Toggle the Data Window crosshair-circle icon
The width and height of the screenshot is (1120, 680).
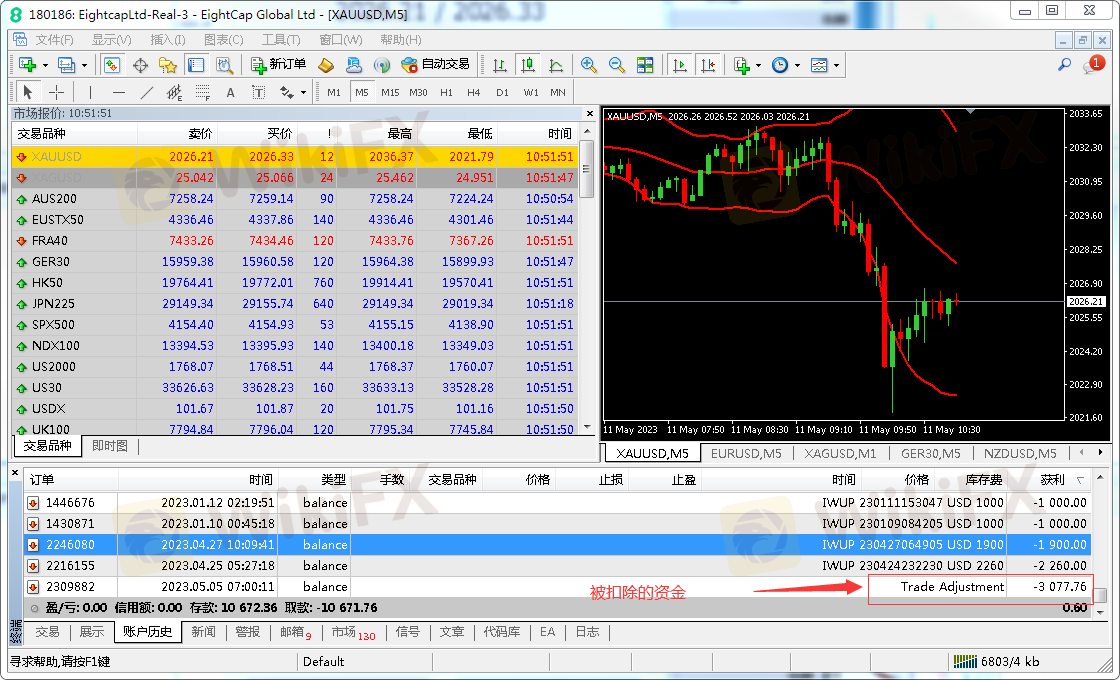tap(140, 65)
